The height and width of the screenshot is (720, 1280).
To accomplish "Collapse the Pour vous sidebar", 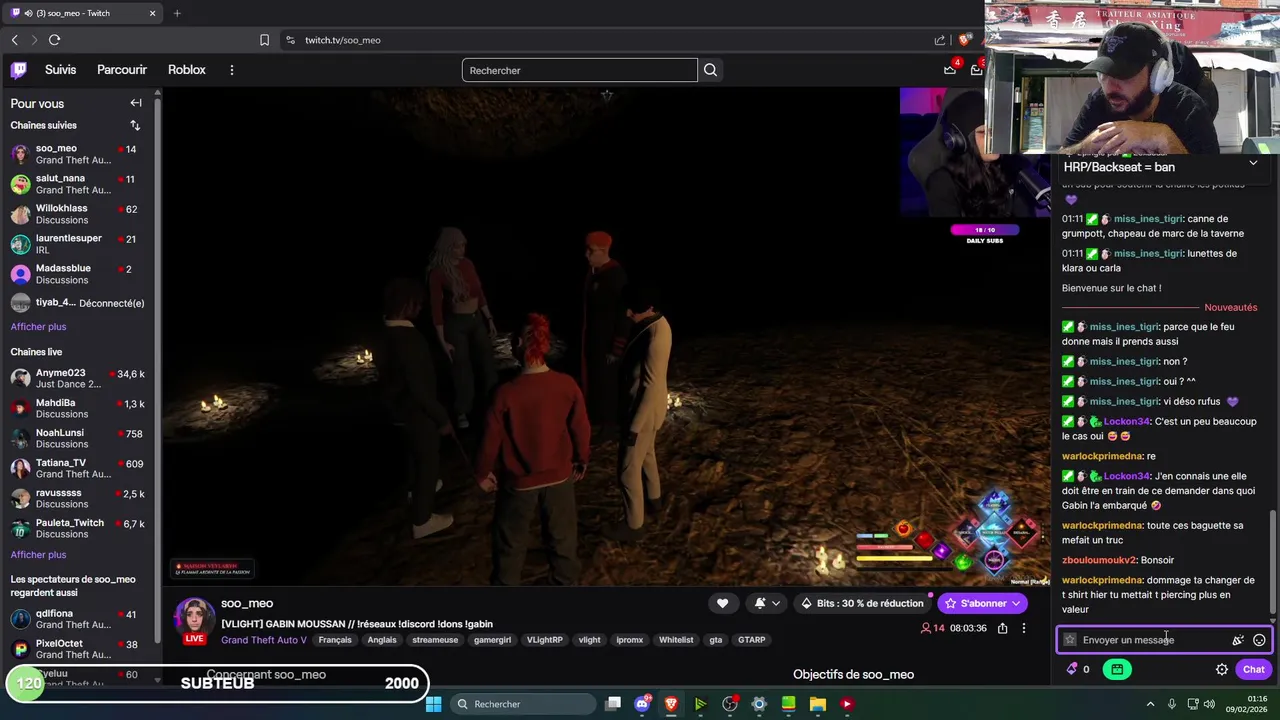I will [x=136, y=103].
